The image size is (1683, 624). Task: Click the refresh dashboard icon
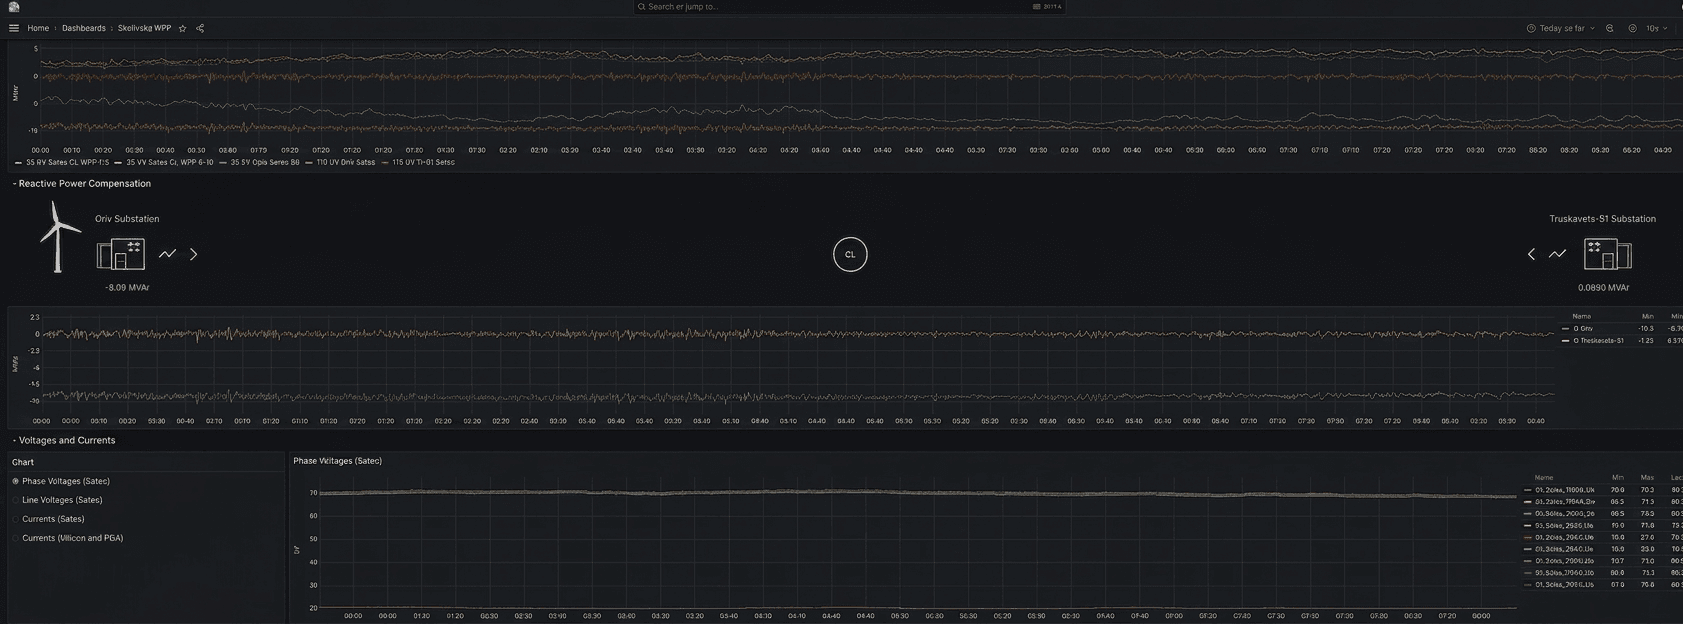click(1632, 28)
